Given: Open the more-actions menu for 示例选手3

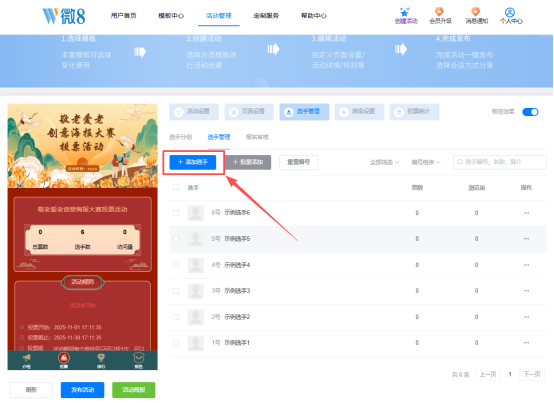Looking at the screenshot, I should pyautogui.click(x=526, y=291).
